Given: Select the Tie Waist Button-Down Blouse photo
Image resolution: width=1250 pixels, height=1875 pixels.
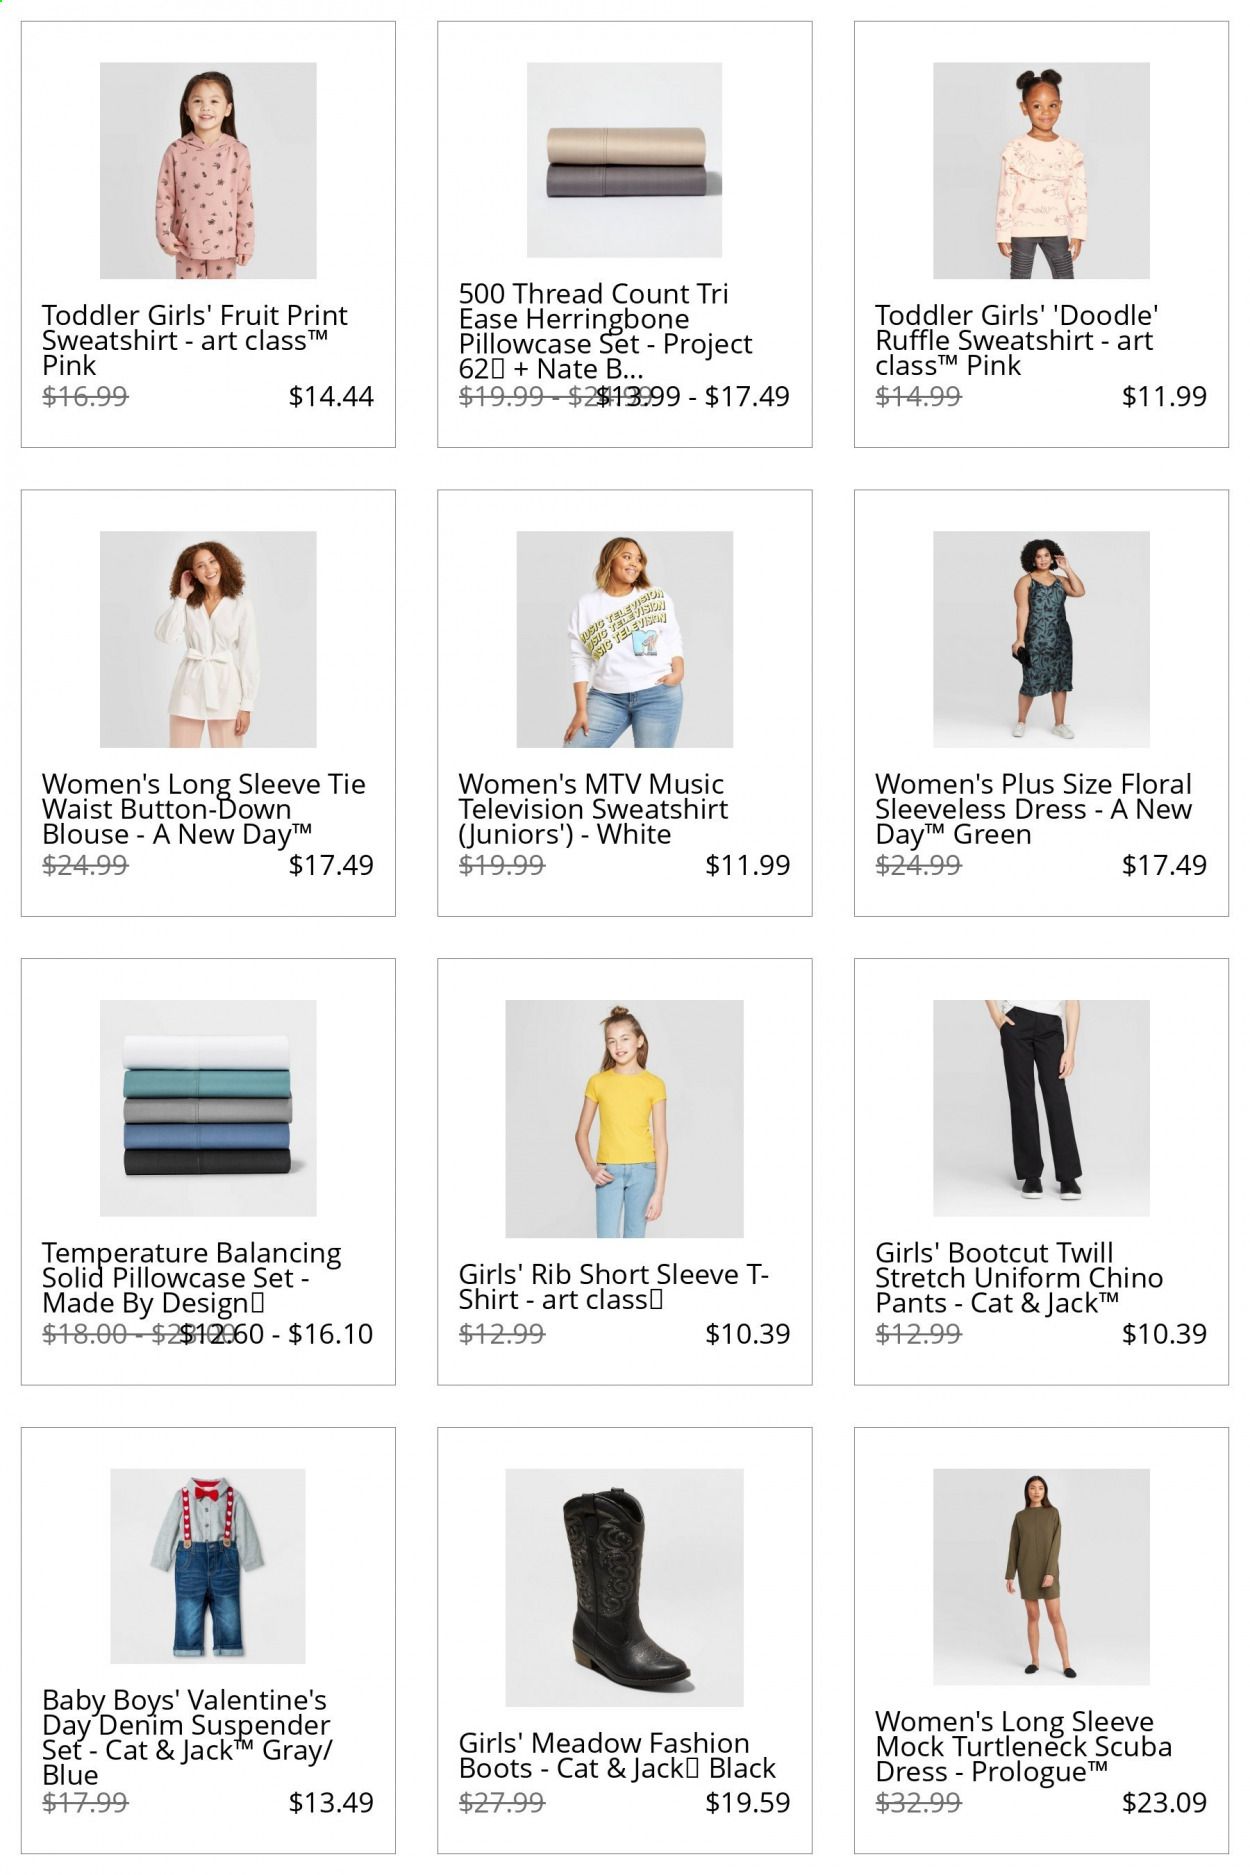Looking at the screenshot, I should point(208,639).
